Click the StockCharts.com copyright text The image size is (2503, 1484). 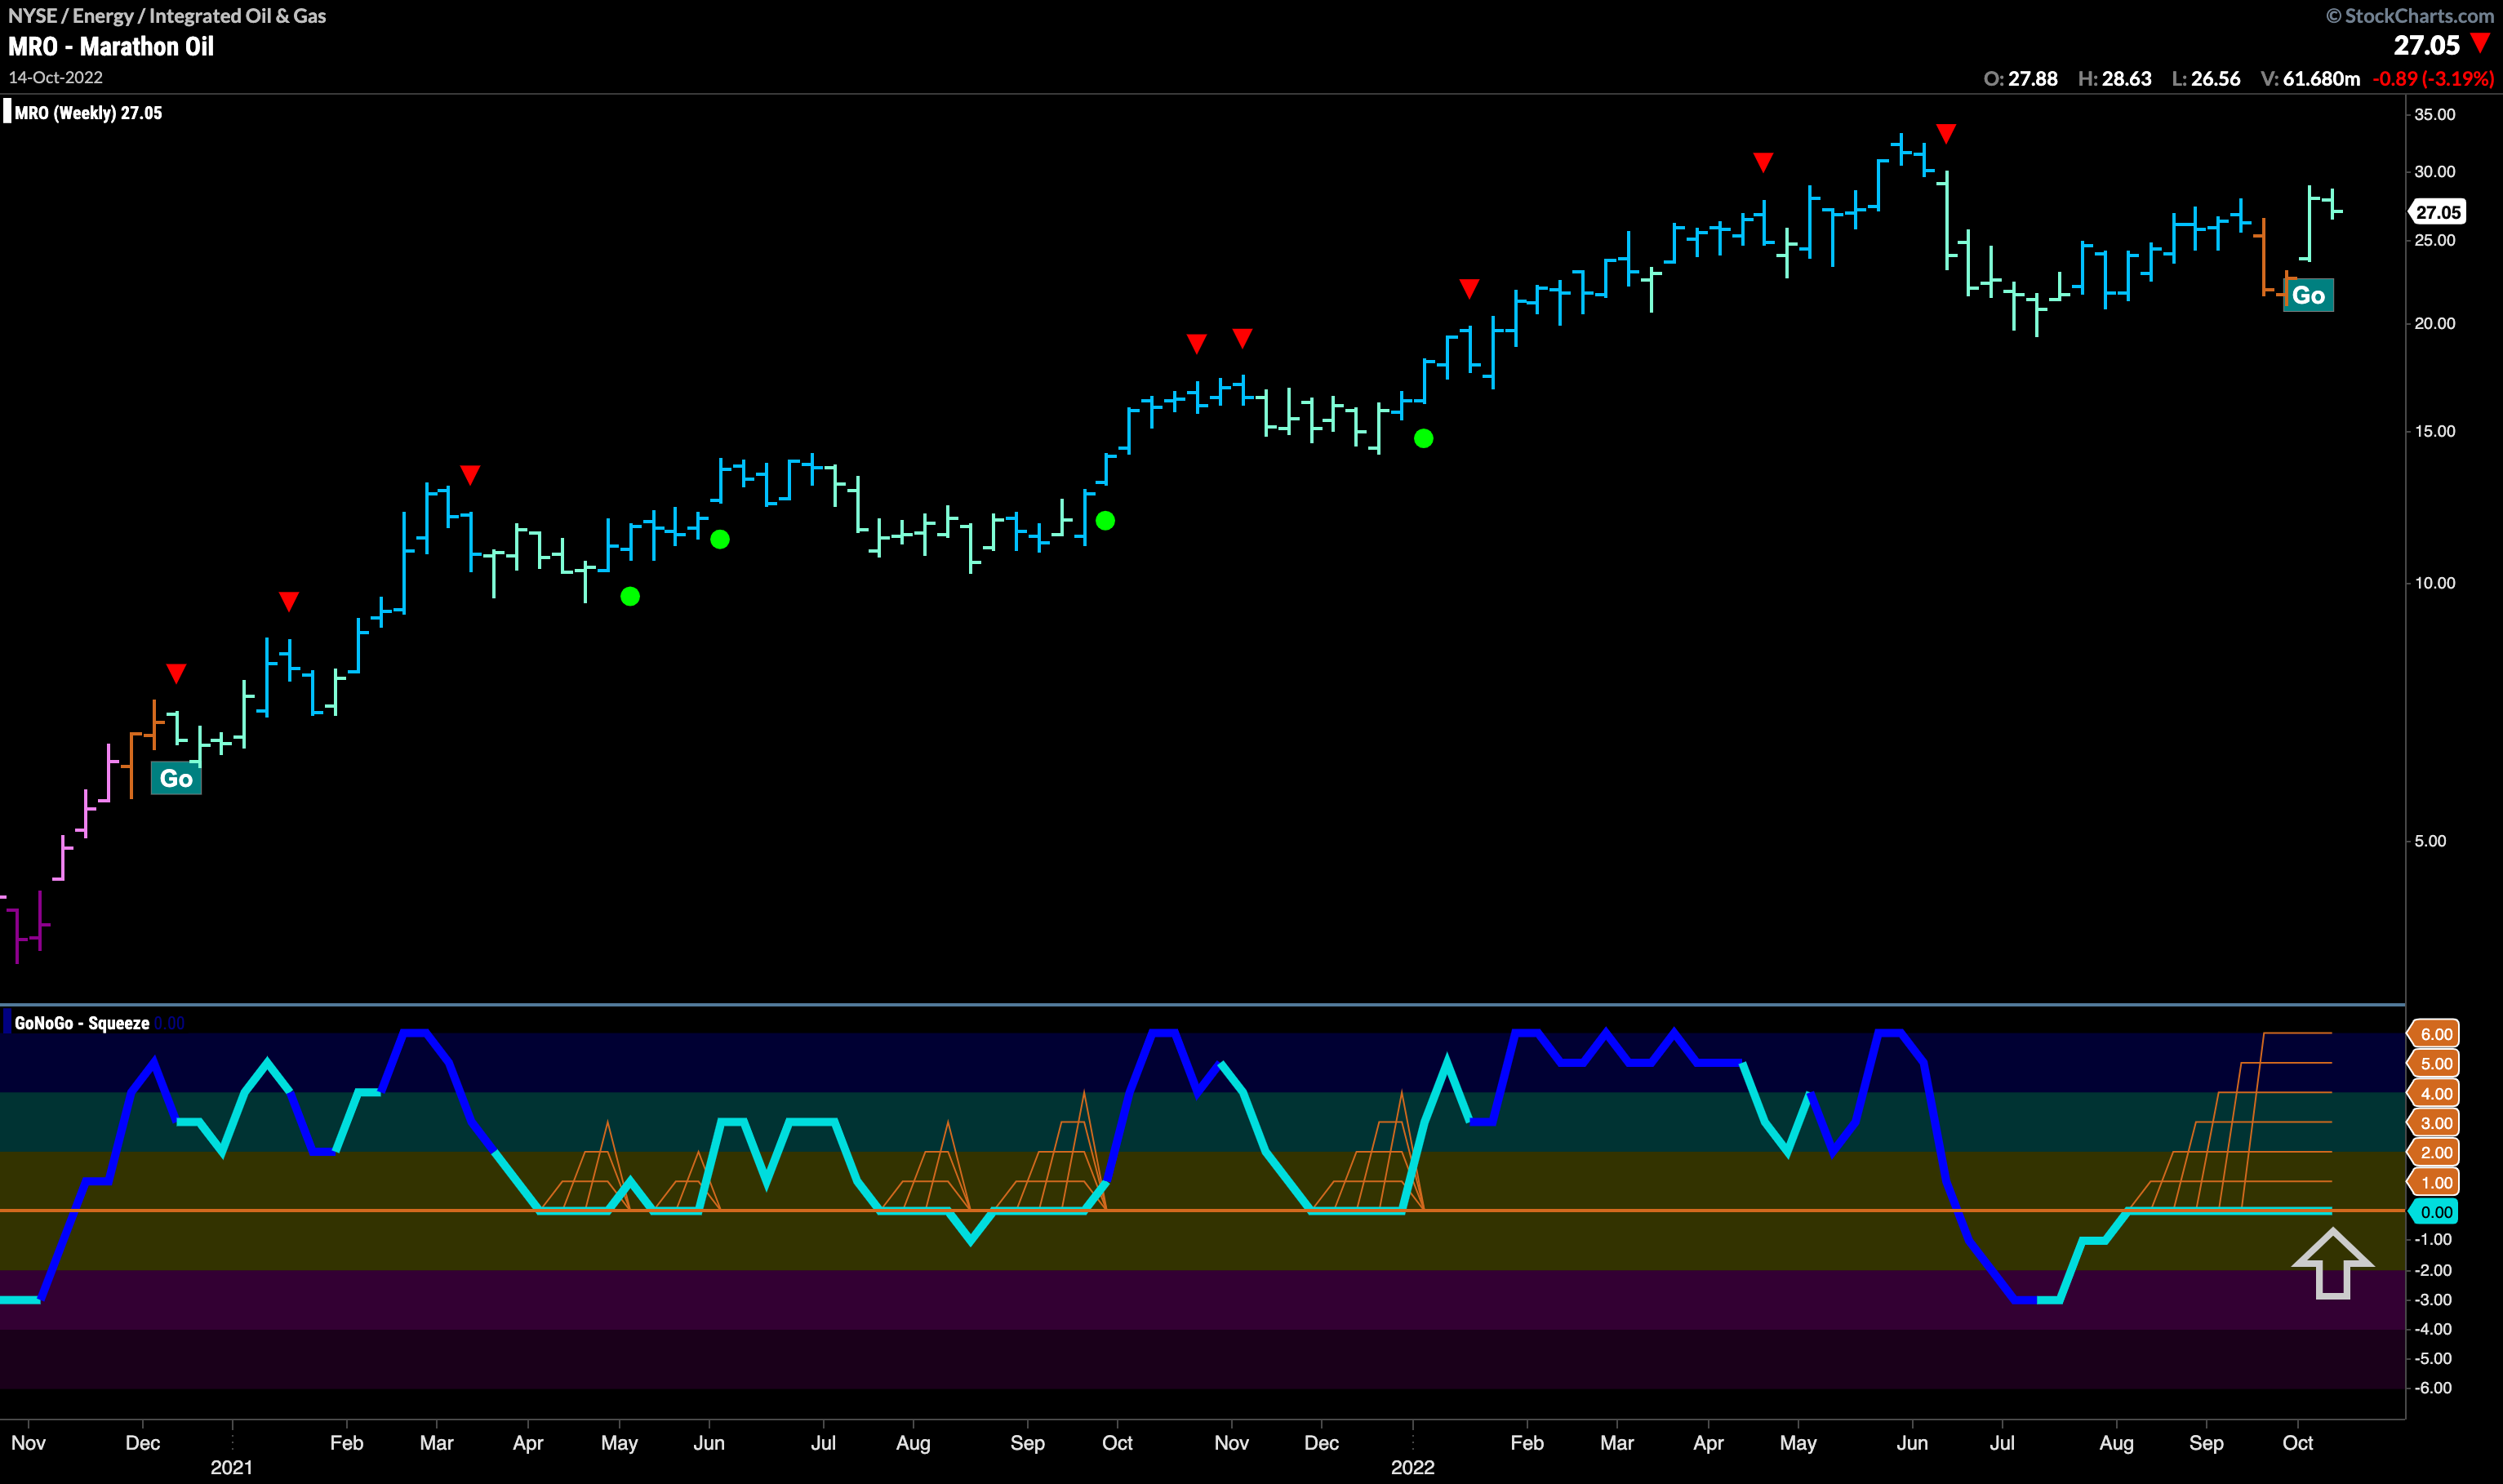click(2409, 16)
